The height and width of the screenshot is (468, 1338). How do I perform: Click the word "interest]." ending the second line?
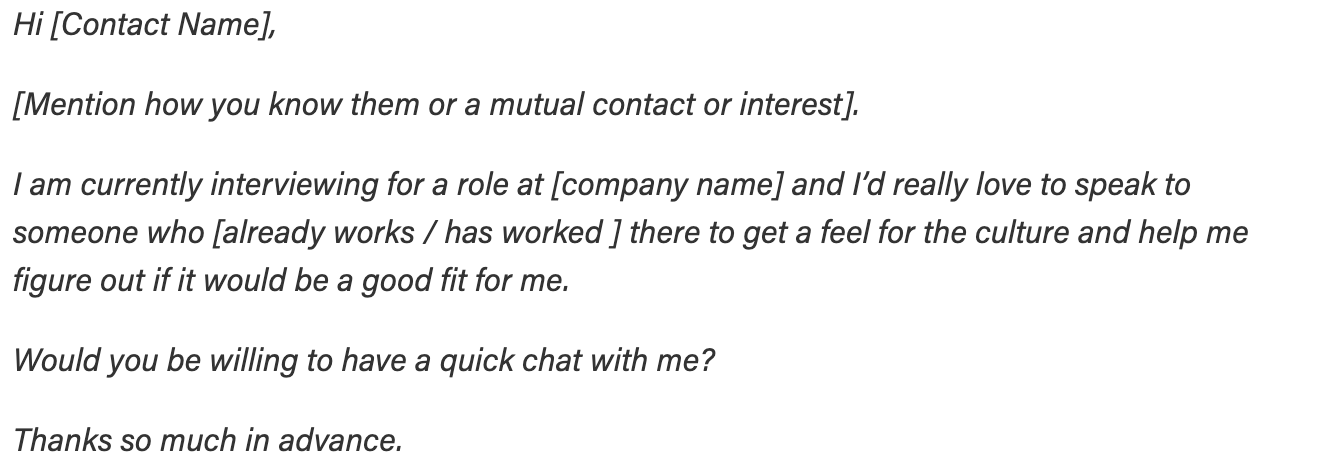click(798, 105)
